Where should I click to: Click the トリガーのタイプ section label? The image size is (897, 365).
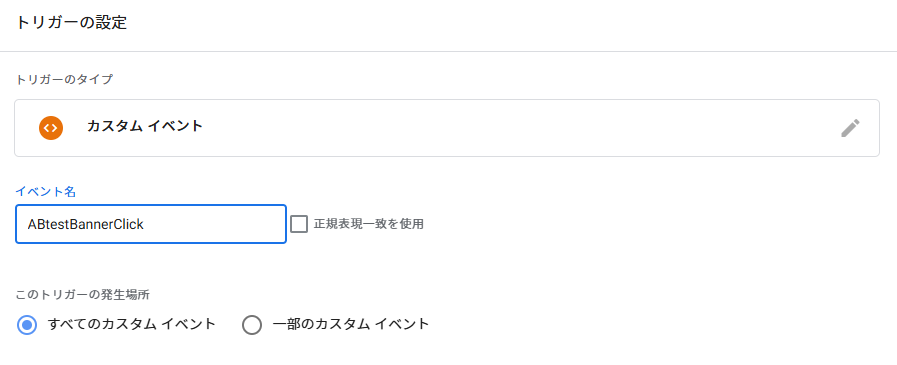point(64,80)
